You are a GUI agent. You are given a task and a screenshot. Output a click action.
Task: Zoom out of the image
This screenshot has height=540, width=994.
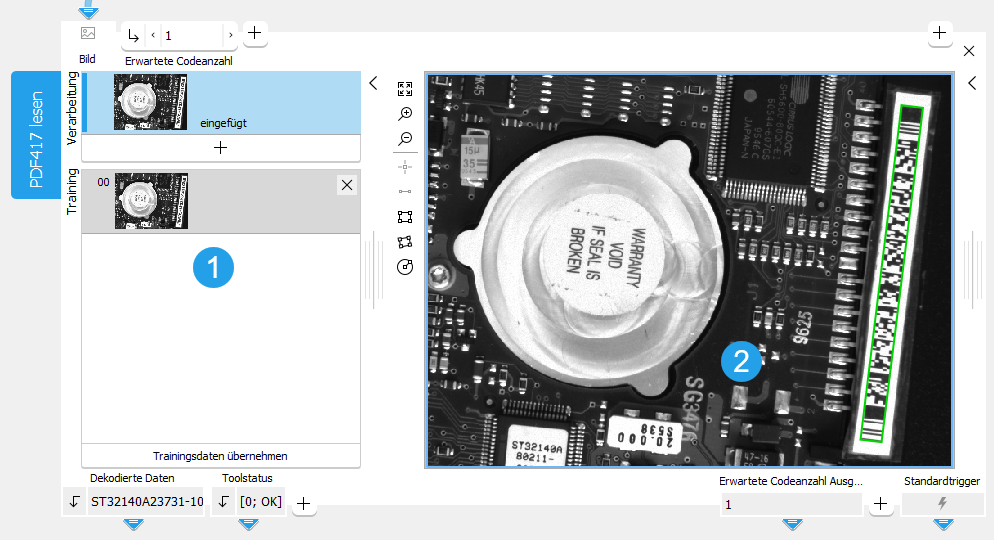(405, 139)
